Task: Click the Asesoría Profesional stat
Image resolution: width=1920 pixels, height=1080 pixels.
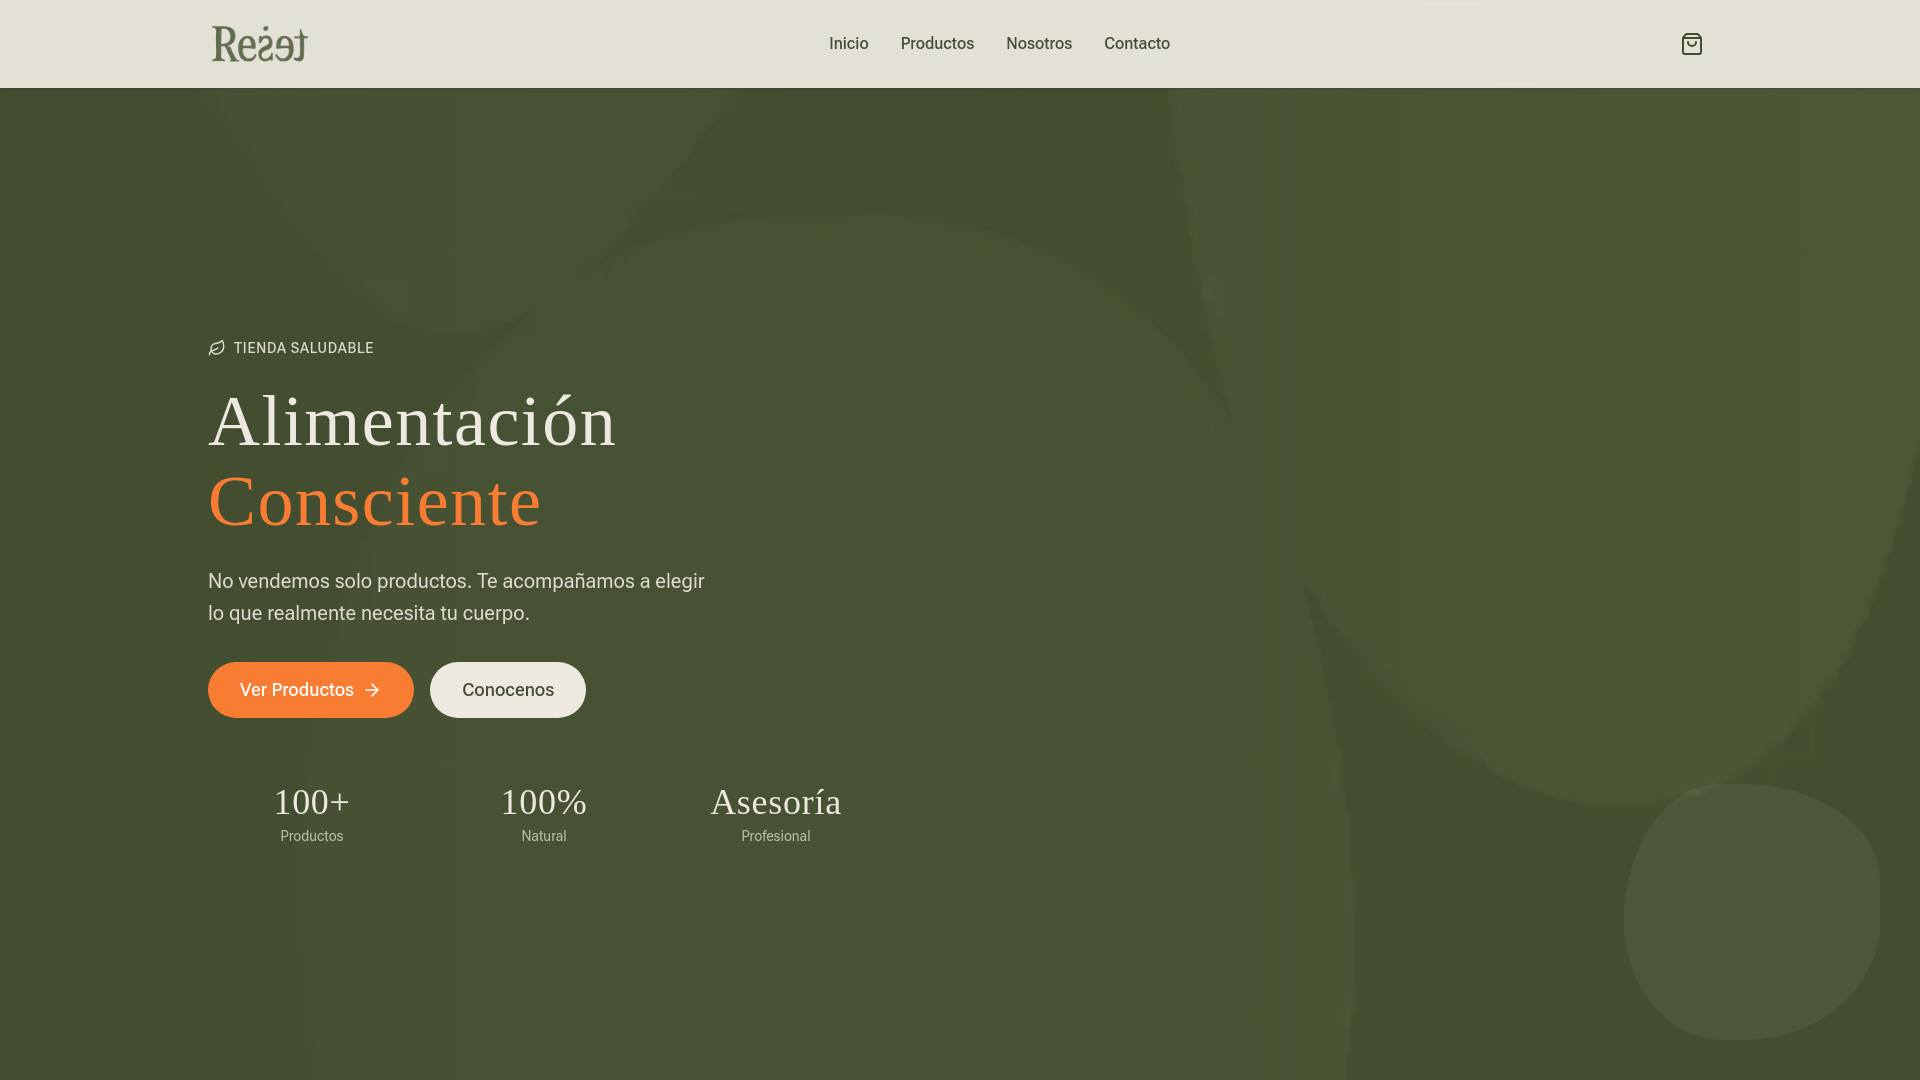Action: [776, 815]
